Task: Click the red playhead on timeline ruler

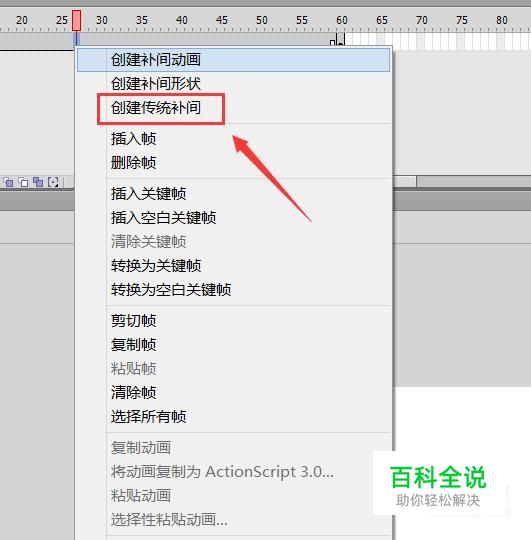Action: point(76,20)
